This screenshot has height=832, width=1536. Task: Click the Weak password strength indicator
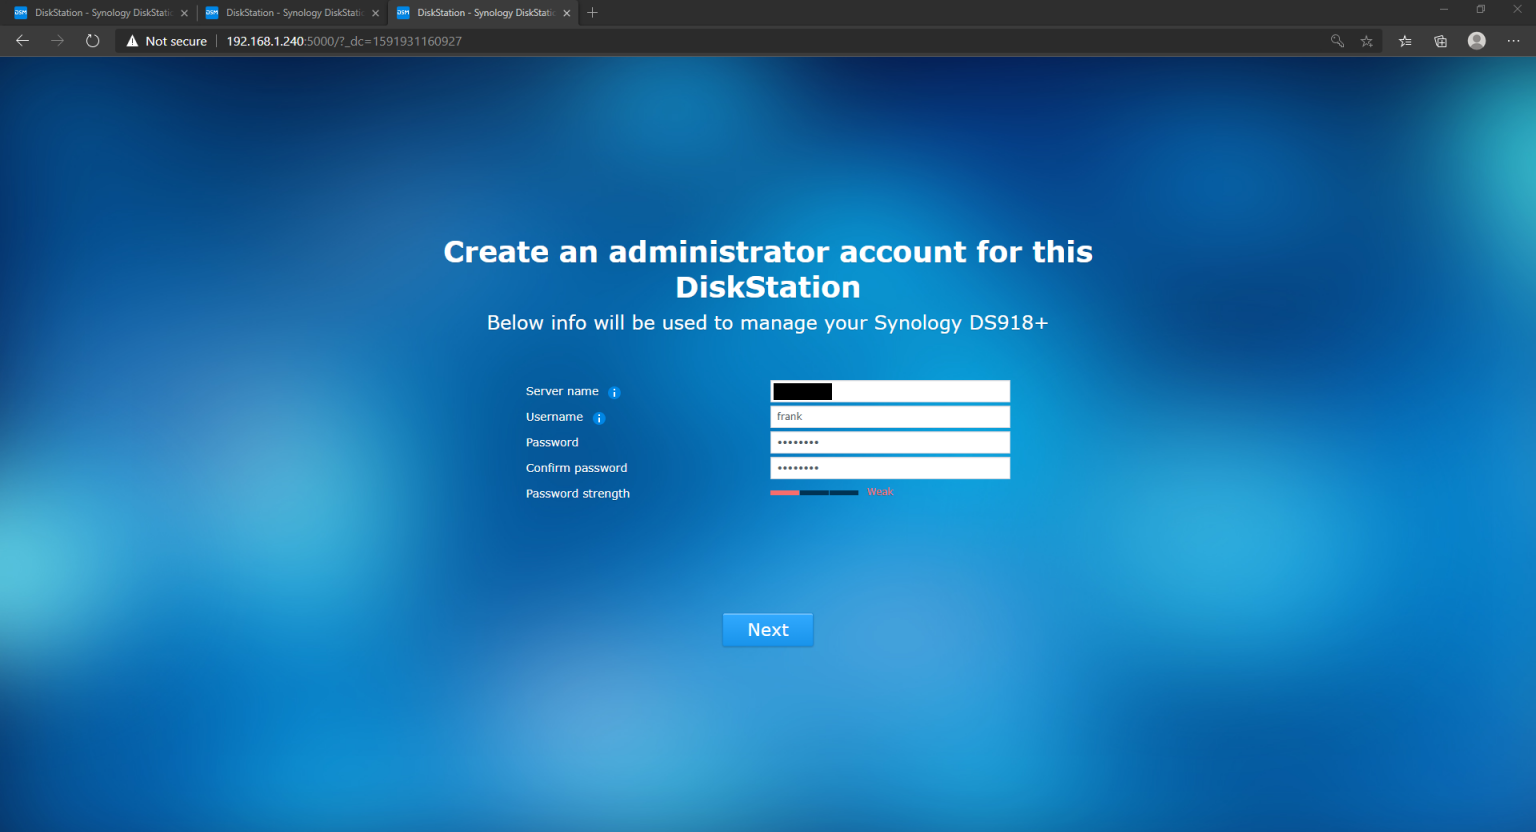pos(880,491)
